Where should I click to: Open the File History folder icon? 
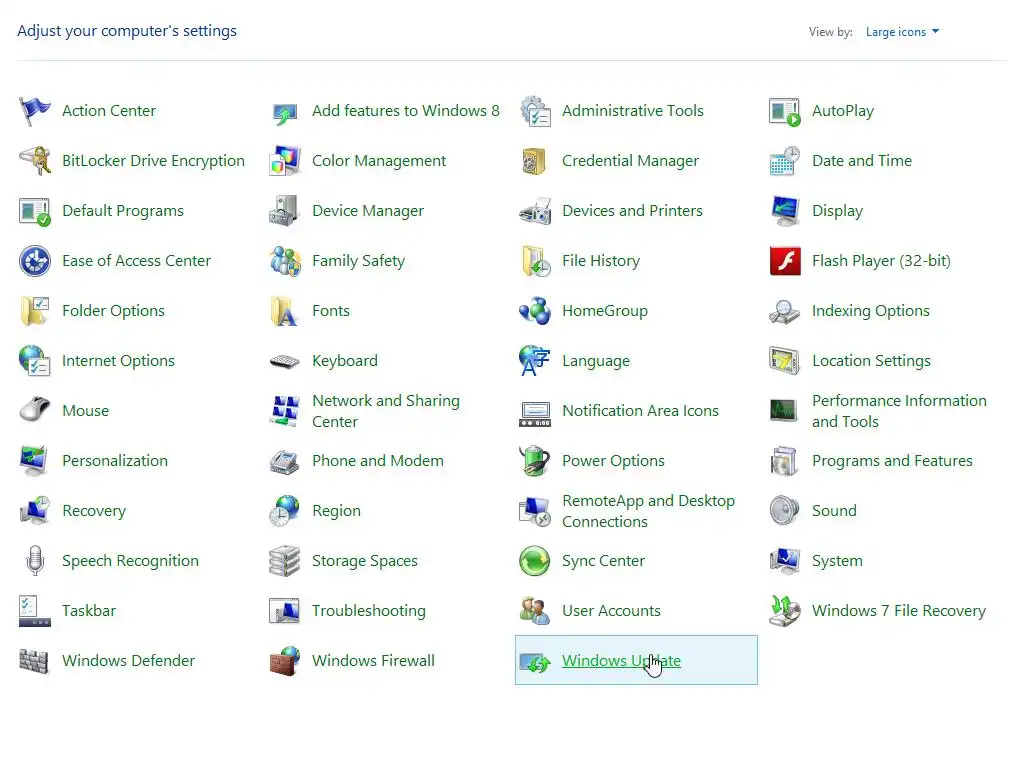[535, 261]
